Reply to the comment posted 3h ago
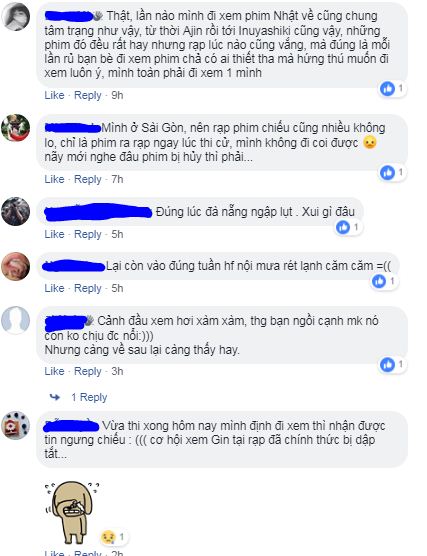Viewport: 427px width, 556px height. click(88, 371)
